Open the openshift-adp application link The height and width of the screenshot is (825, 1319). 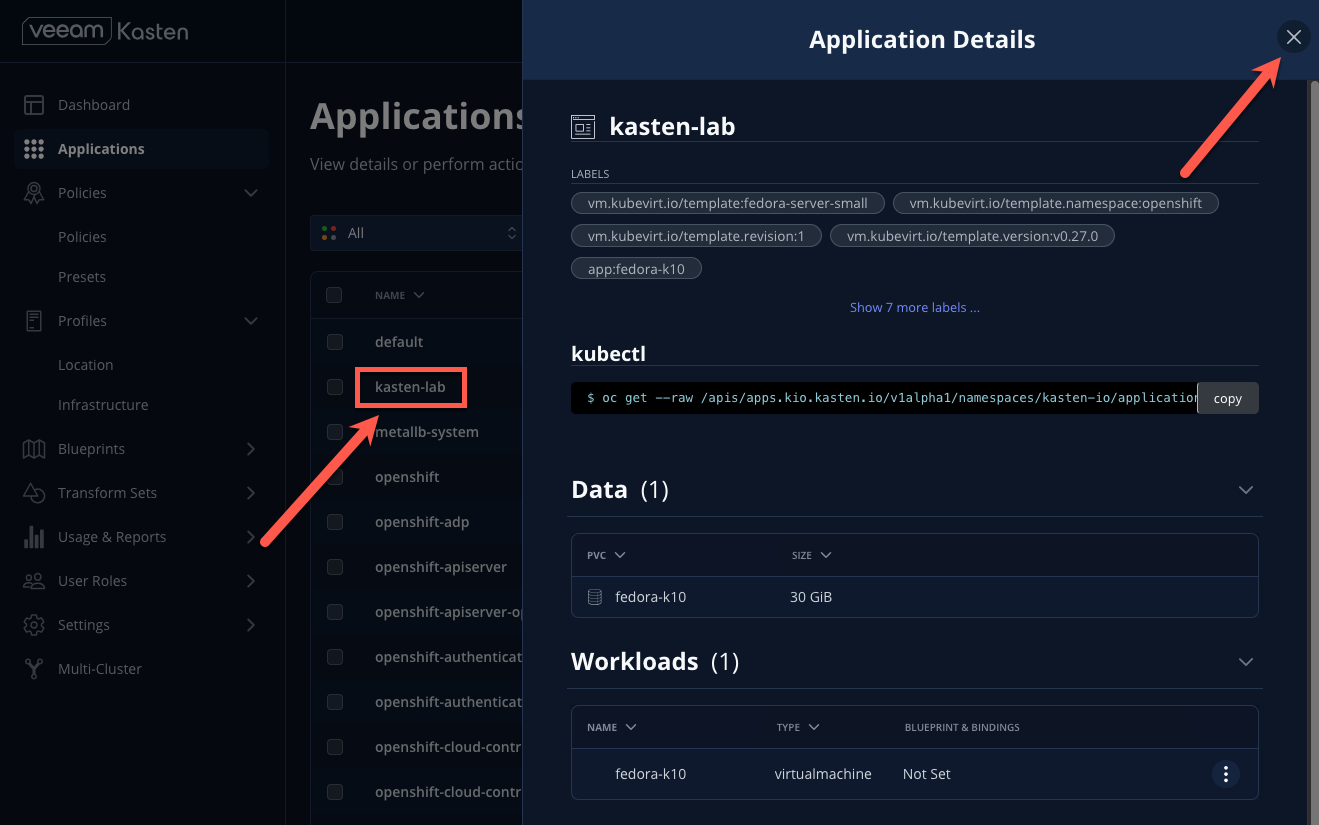(x=422, y=522)
